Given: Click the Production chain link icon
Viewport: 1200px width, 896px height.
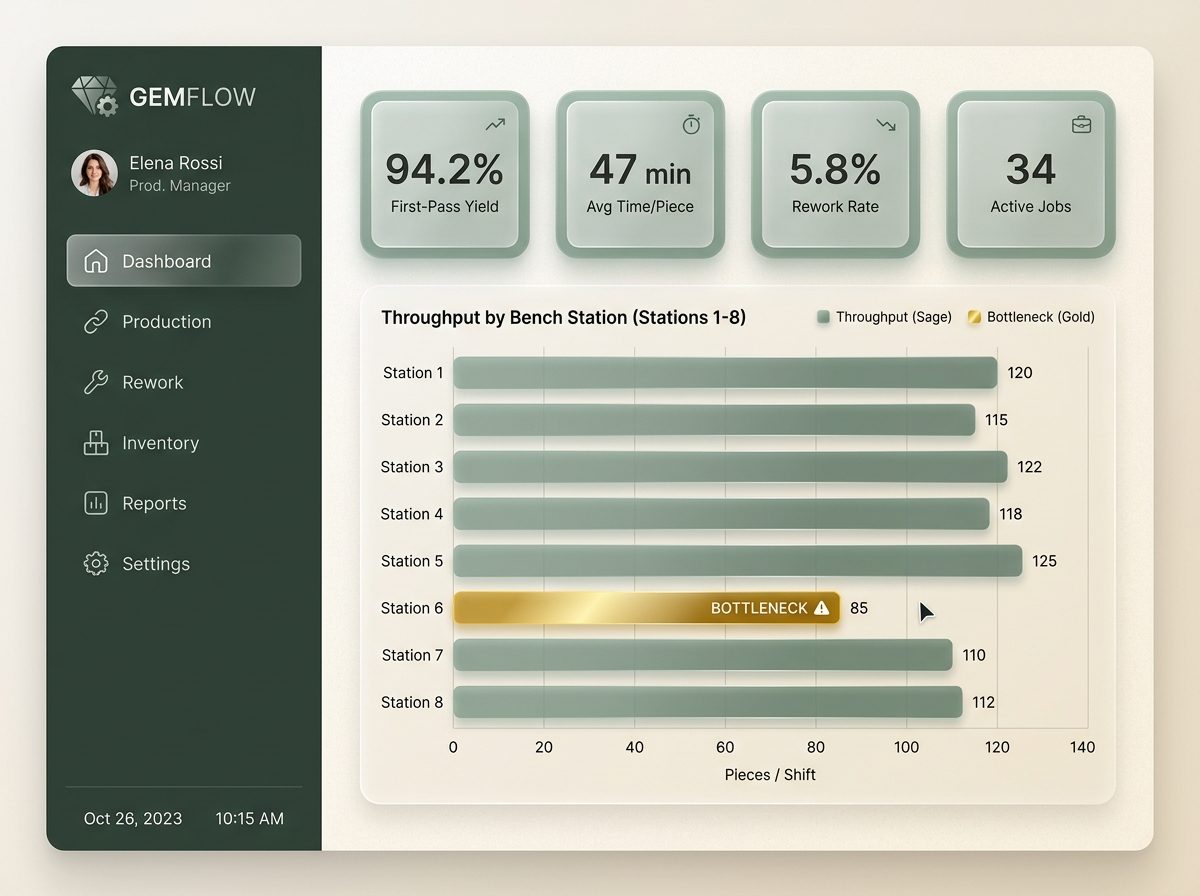Looking at the screenshot, I should (96, 322).
